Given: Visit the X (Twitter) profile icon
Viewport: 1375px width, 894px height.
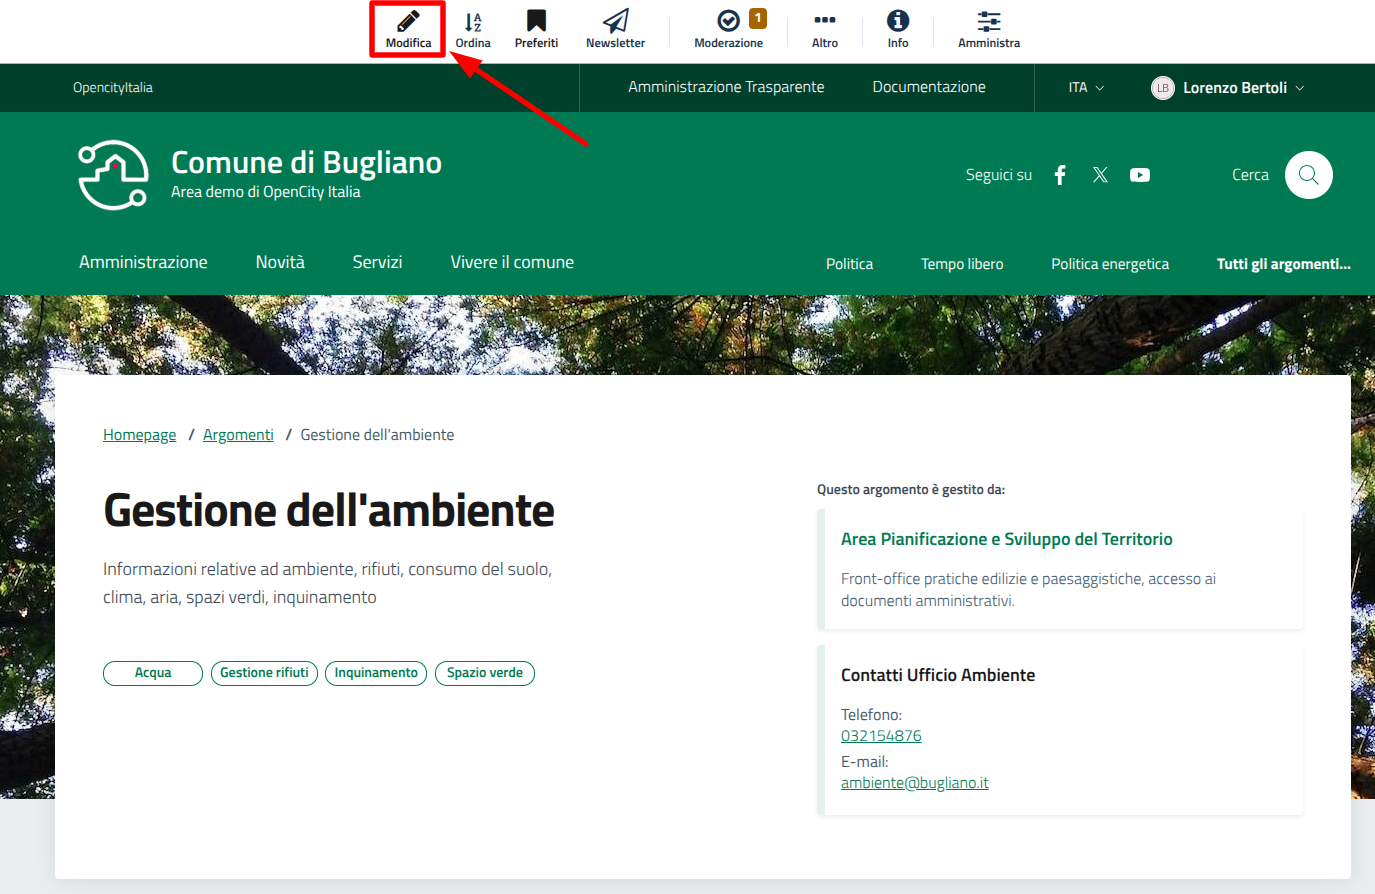Looking at the screenshot, I should tap(1100, 175).
